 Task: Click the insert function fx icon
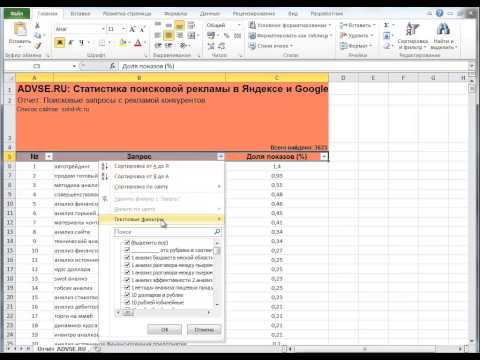point(113,66)
